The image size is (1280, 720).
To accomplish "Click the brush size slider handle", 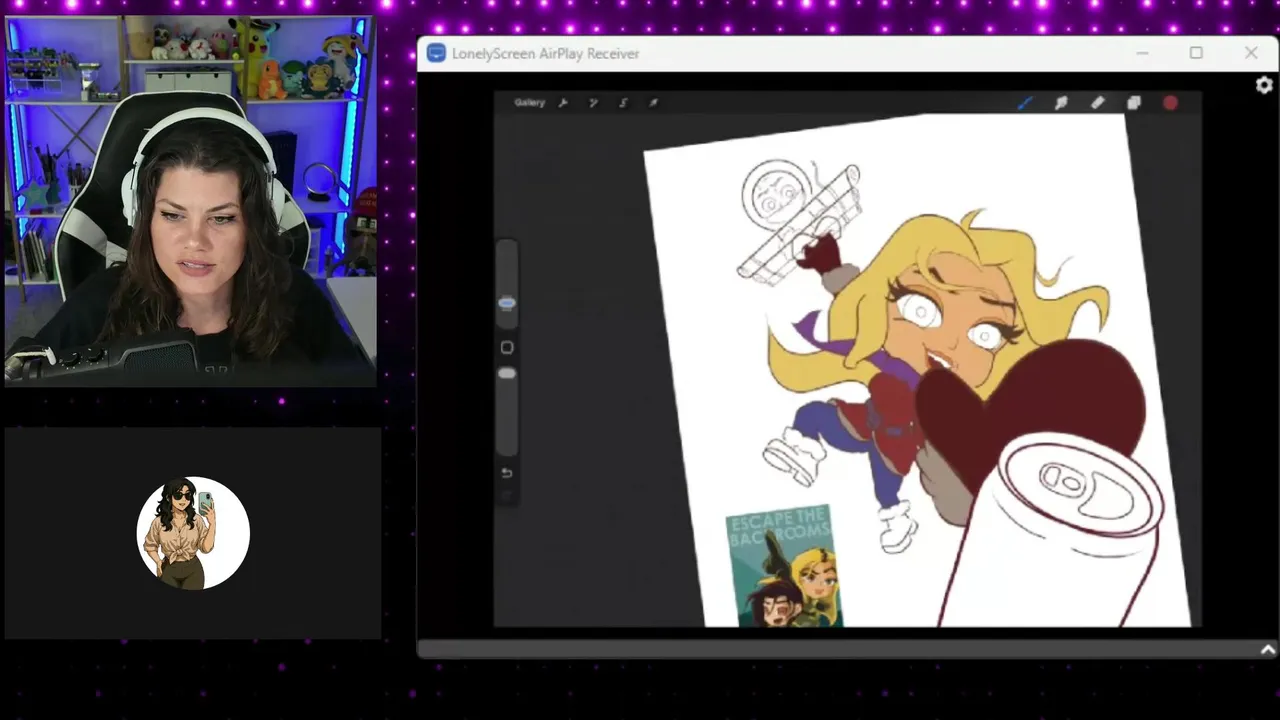I will click(x=507, y=303).
